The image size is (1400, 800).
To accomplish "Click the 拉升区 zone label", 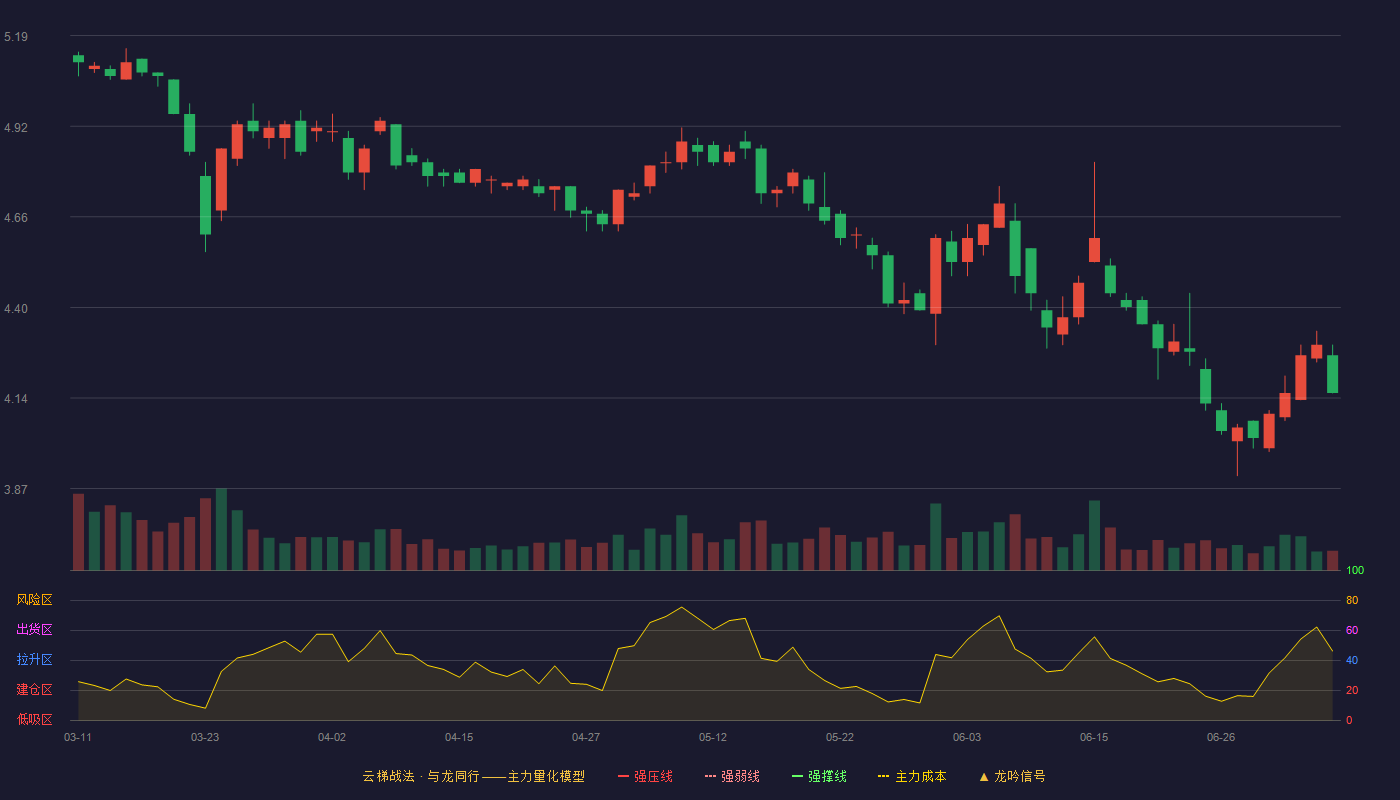I will point(34,660).
